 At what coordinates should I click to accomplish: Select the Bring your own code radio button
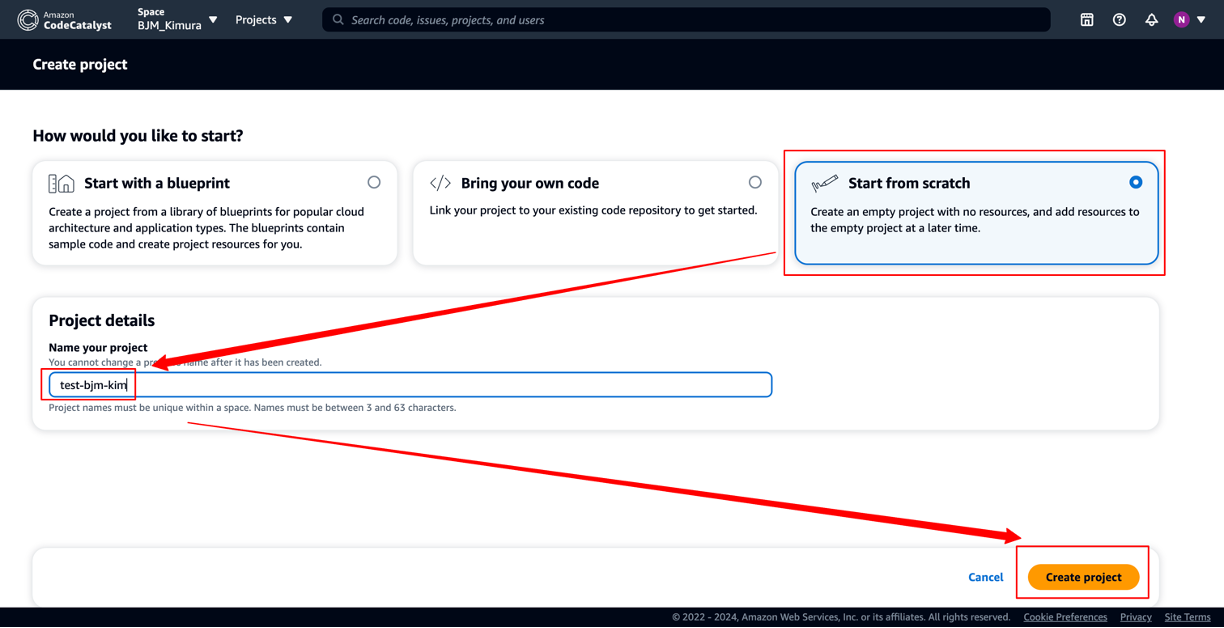pos(755,182)
